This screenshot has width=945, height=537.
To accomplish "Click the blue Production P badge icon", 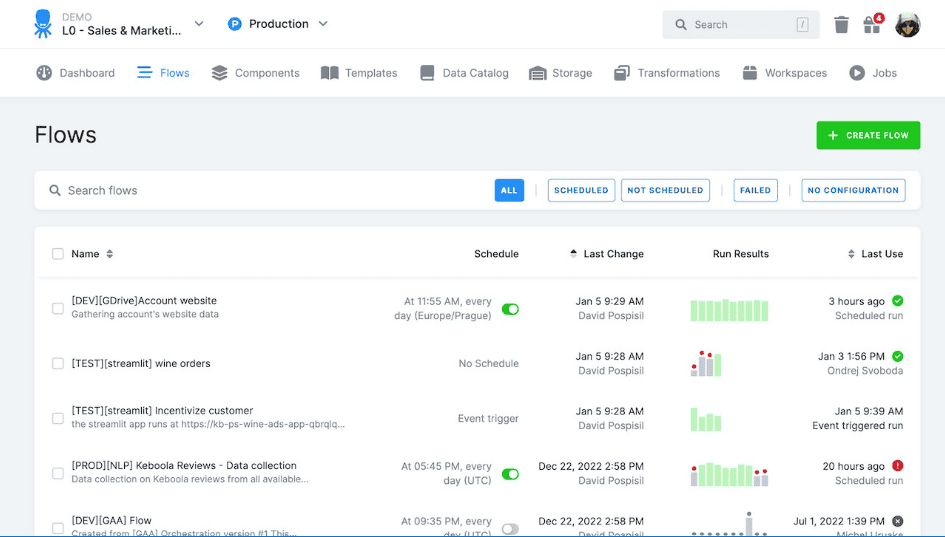I will [234, 24].
